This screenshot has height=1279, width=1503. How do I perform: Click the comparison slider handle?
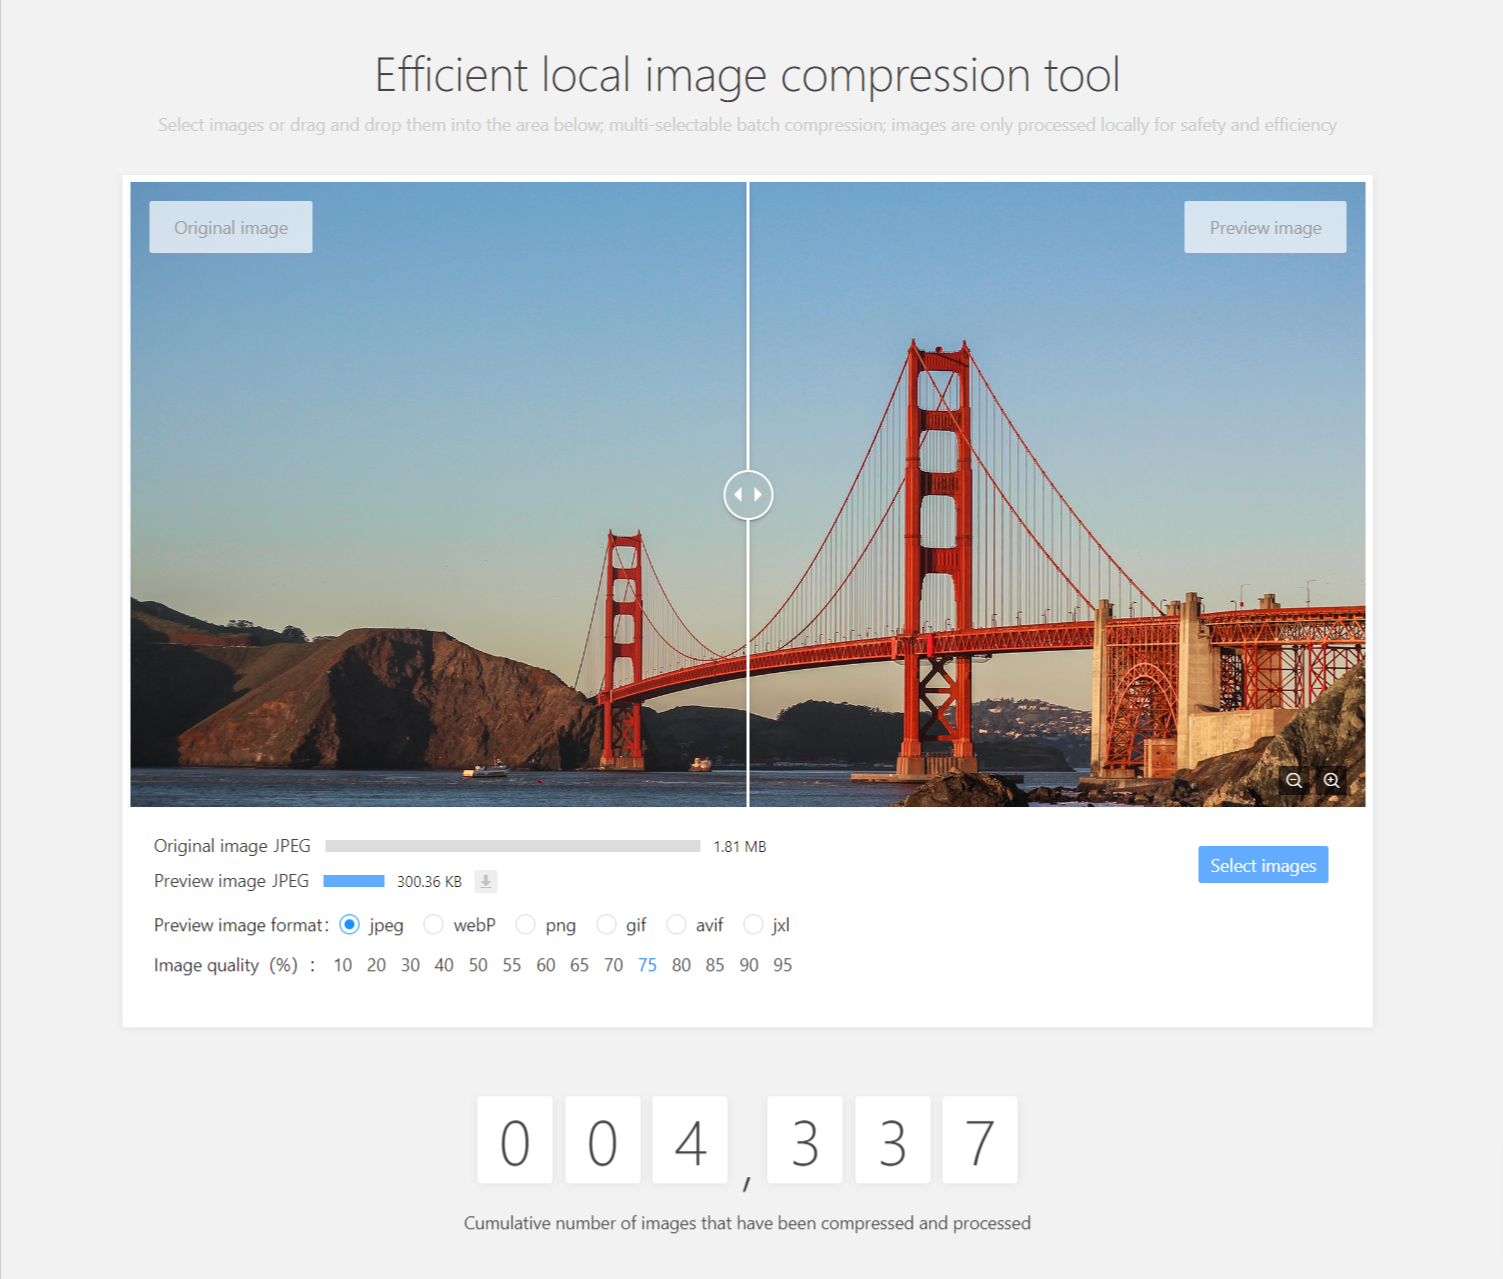748,495
